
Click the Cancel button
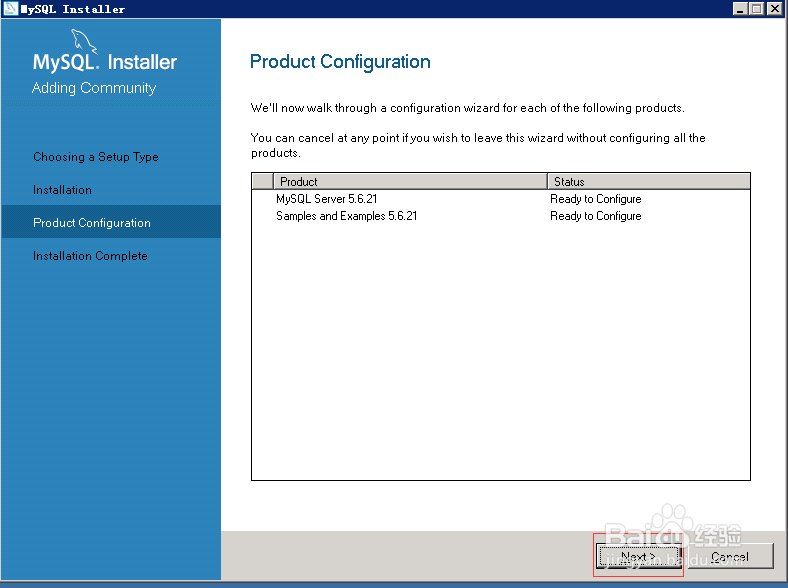730,556
